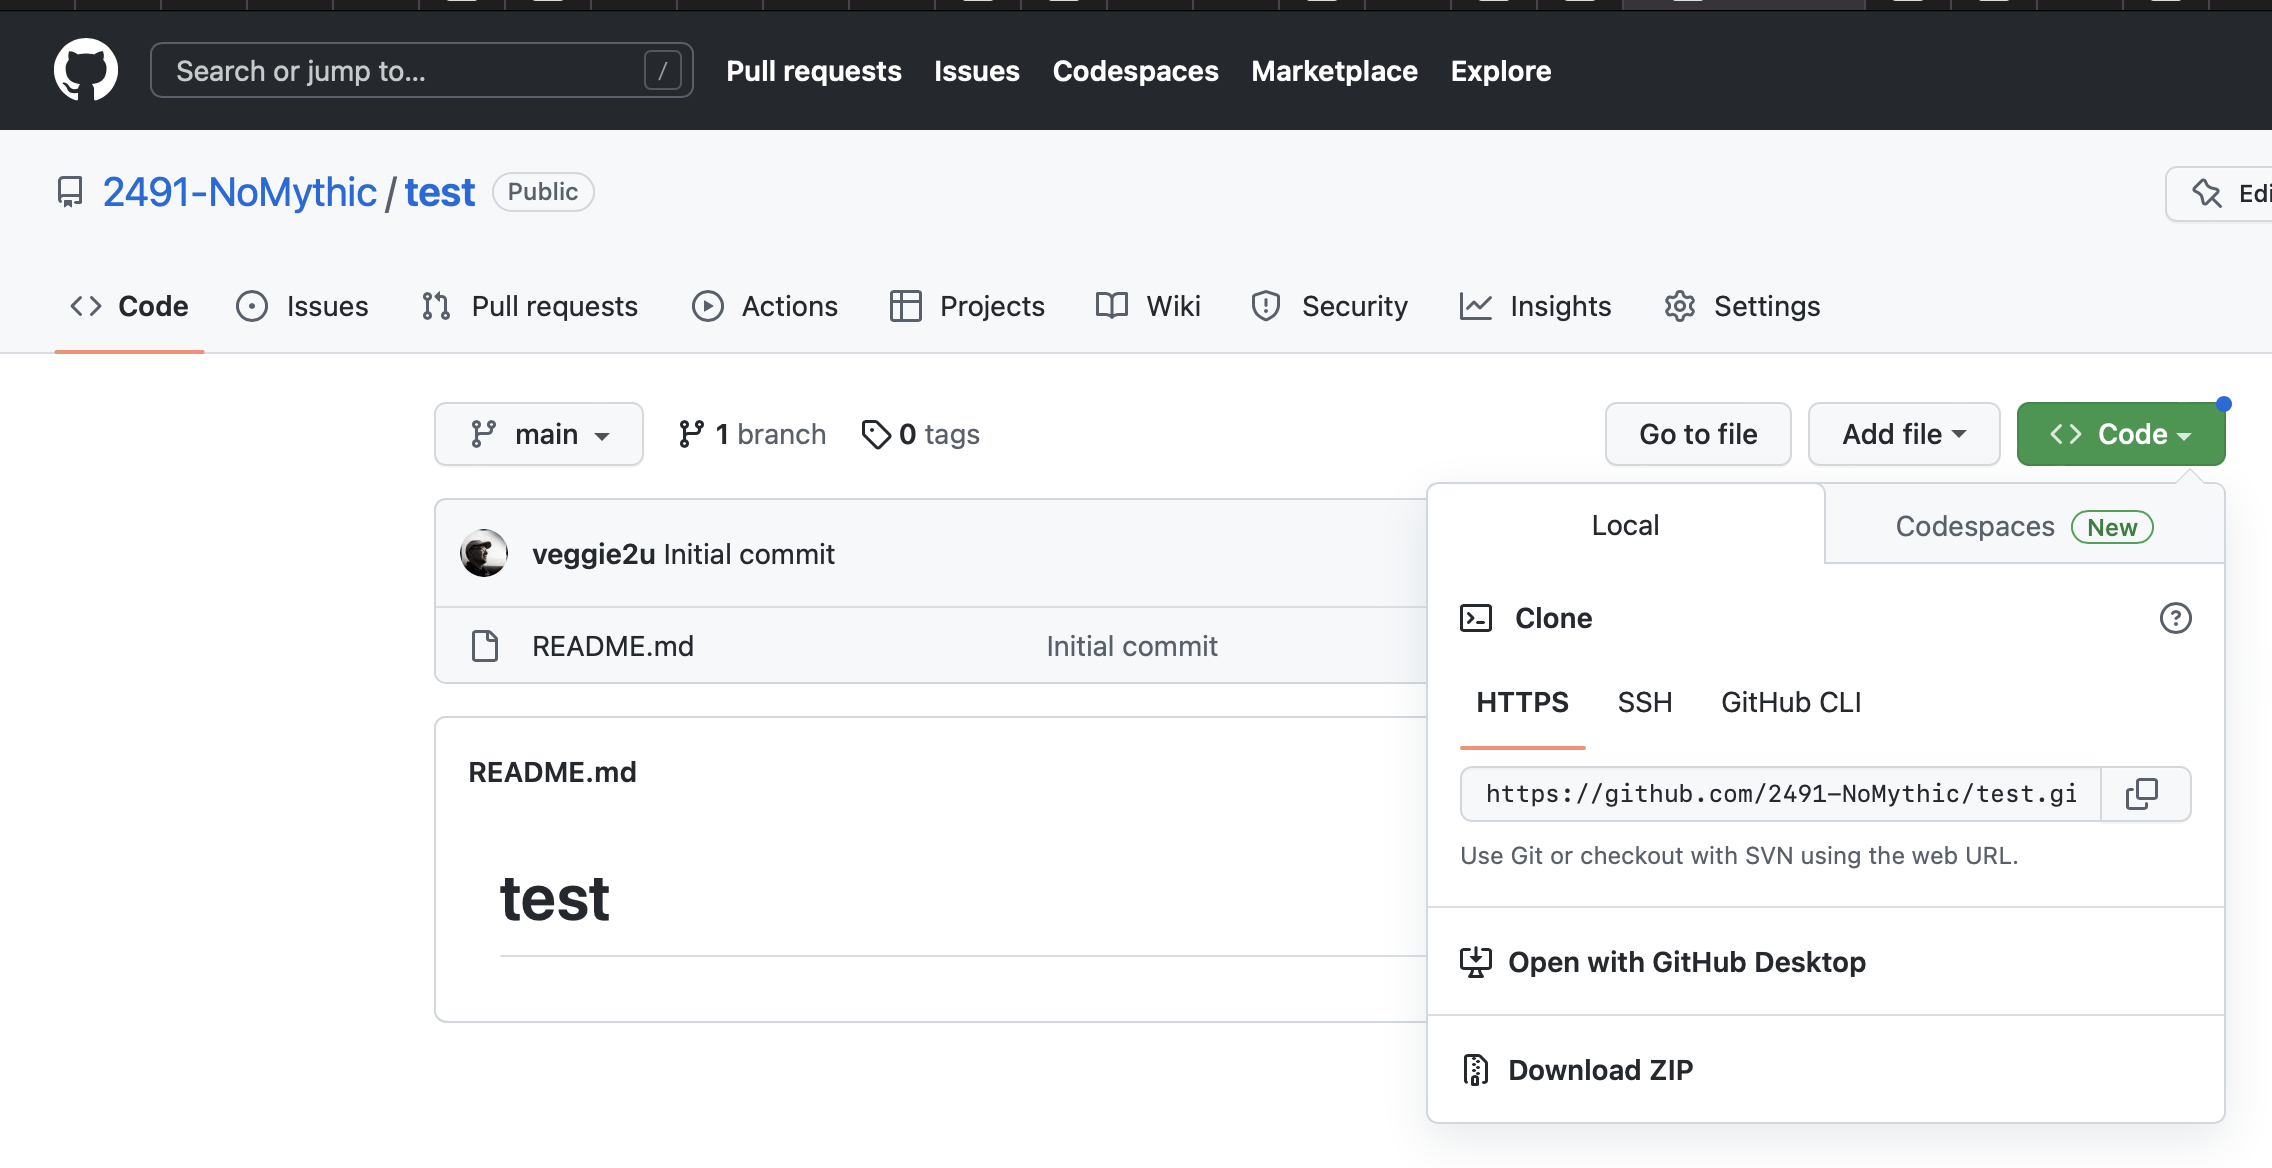Open the Initial commit message beside veggie2u

[749, 554]
